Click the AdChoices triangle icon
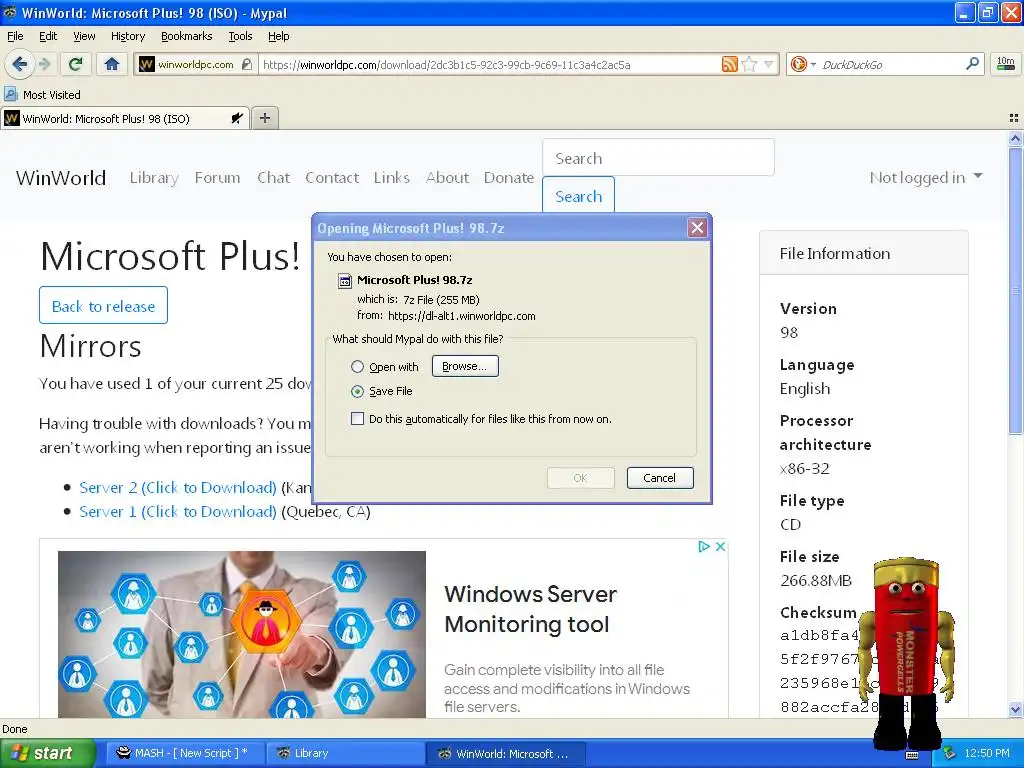Viewport: 1024px width, 768px height. click(x=704, y=547)
